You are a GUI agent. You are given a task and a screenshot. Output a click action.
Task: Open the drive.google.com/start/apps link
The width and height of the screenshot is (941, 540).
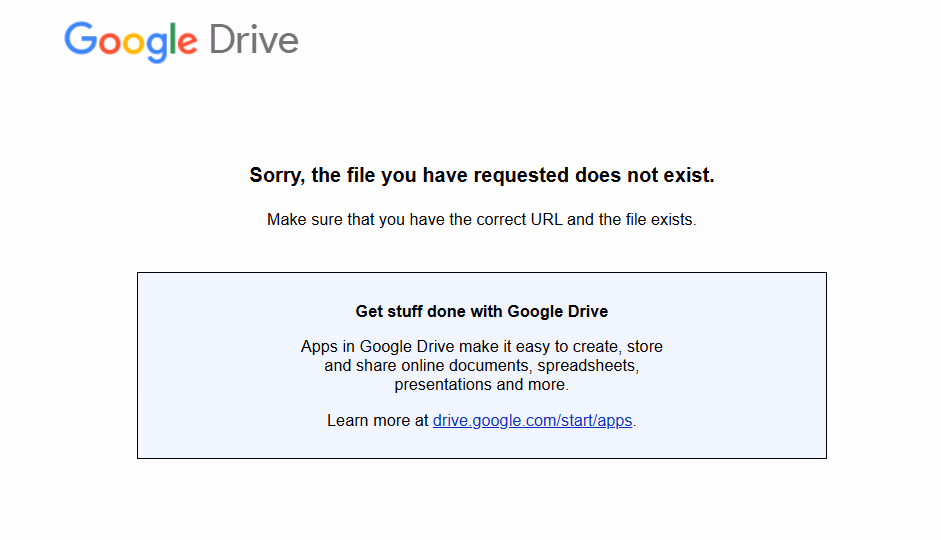click(532, 421)
